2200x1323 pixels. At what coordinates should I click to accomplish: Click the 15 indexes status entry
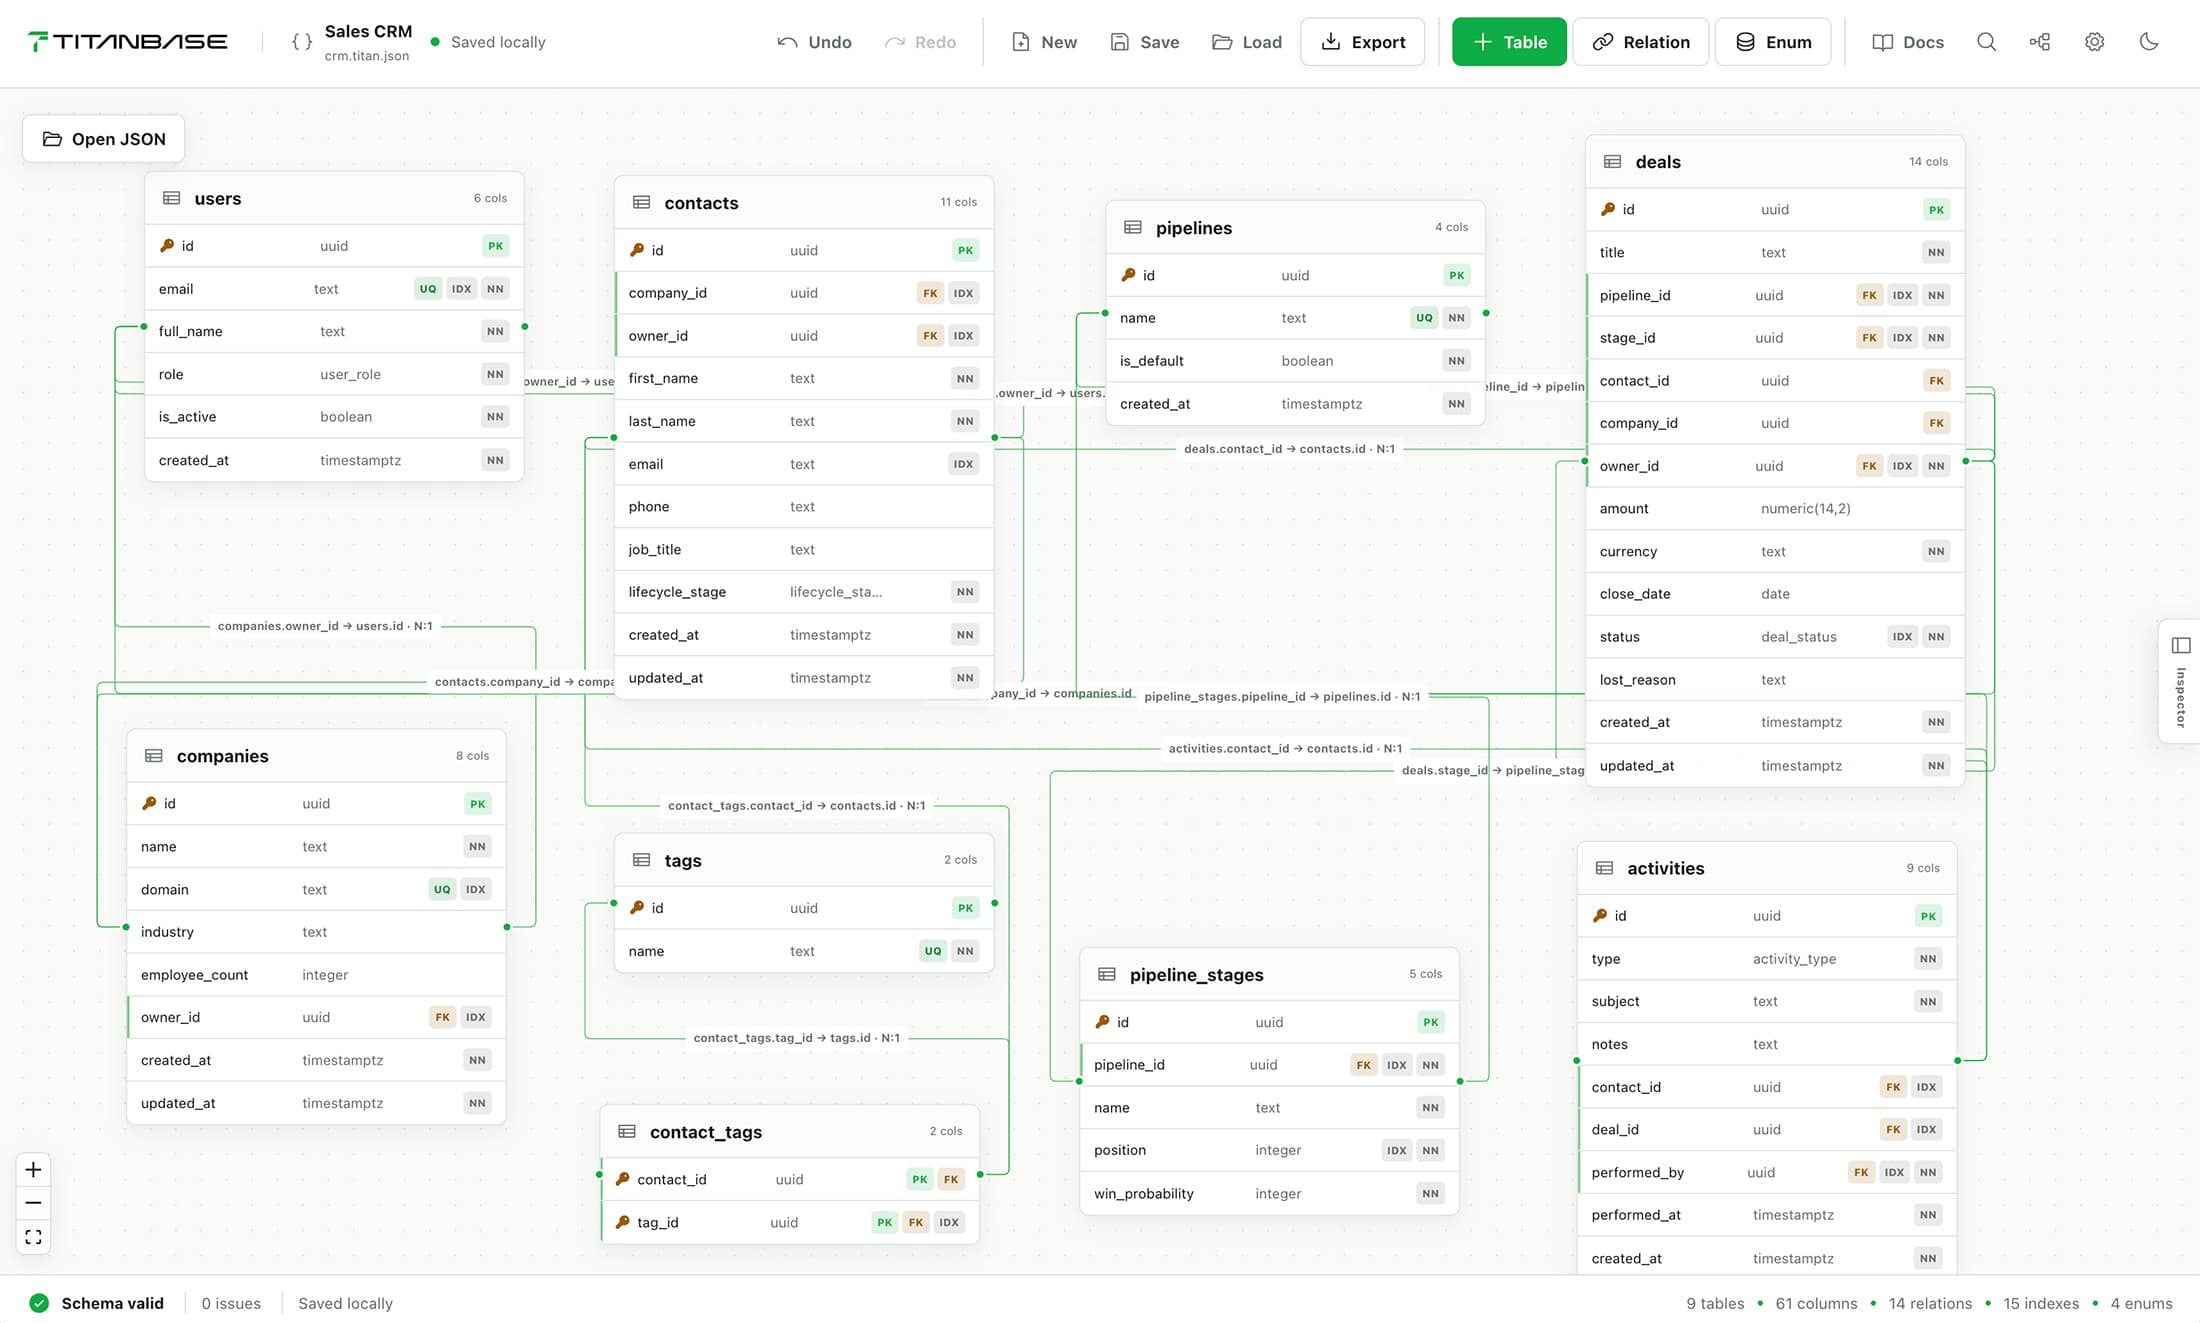2041,1303
